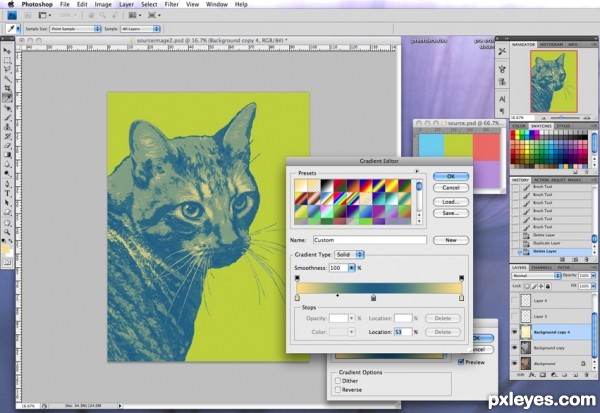
Task: Select the Hand tool
Action: [7, 222]
